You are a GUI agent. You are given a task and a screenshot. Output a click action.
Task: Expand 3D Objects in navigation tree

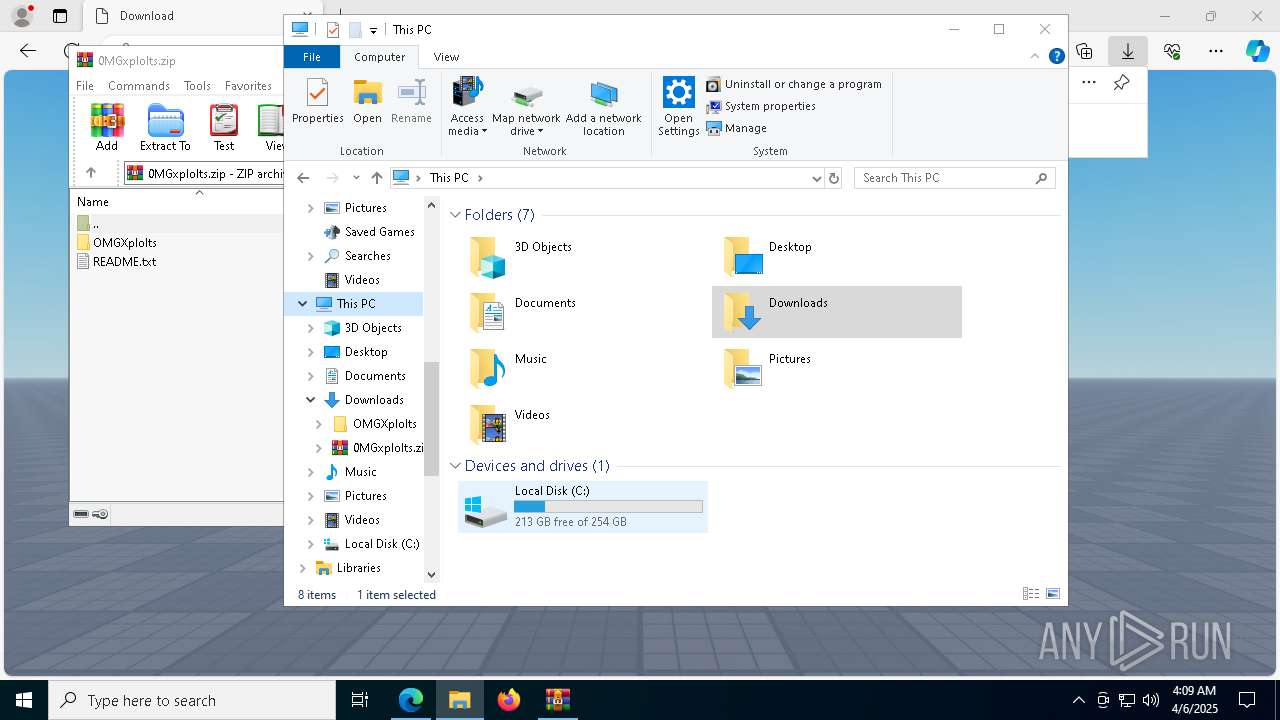pos(311,328)
